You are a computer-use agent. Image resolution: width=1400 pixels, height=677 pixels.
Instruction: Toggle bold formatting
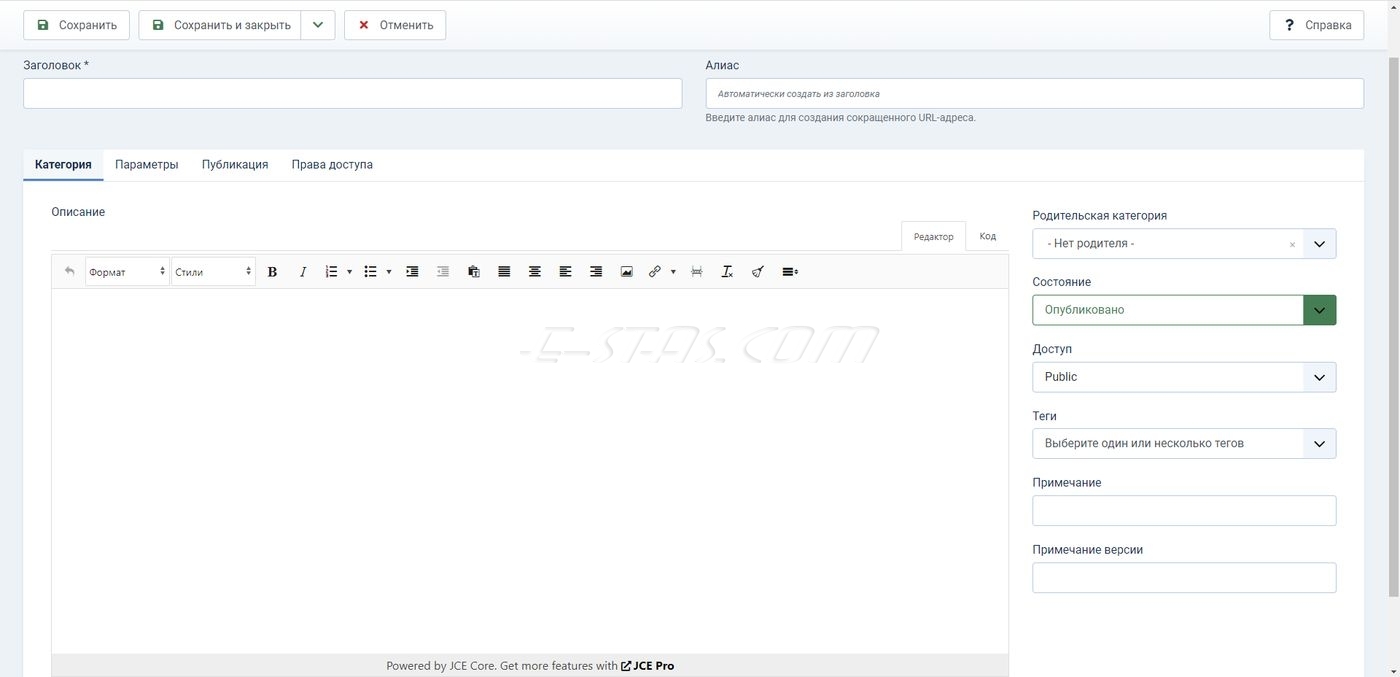click(272, 271)
